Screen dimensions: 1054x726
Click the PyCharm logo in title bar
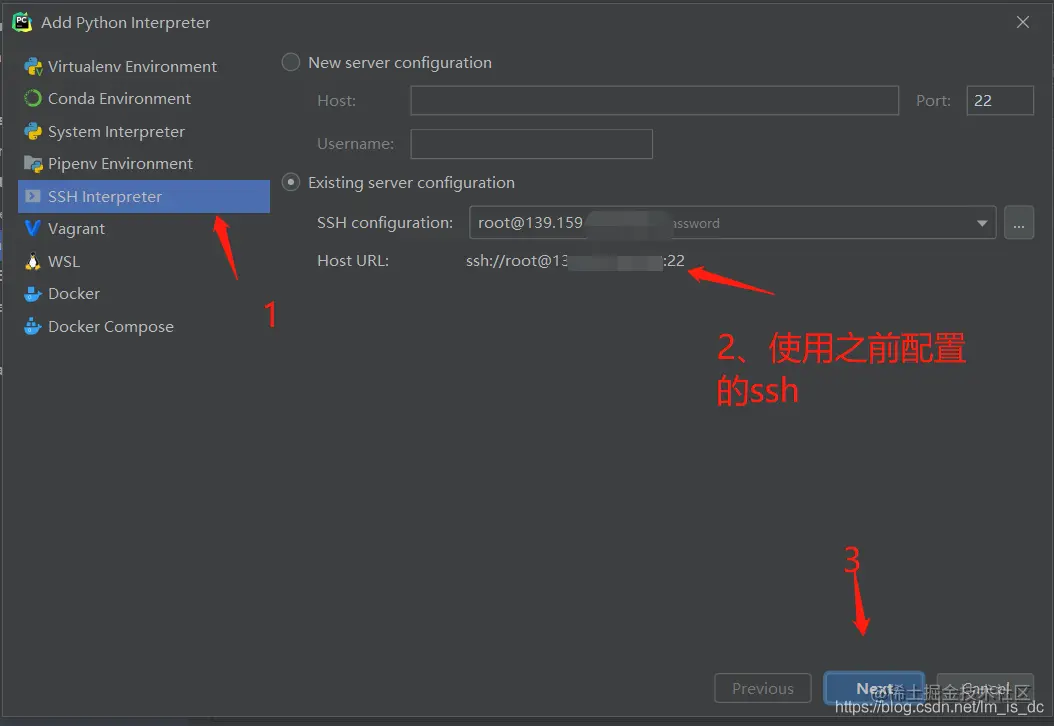22,22
